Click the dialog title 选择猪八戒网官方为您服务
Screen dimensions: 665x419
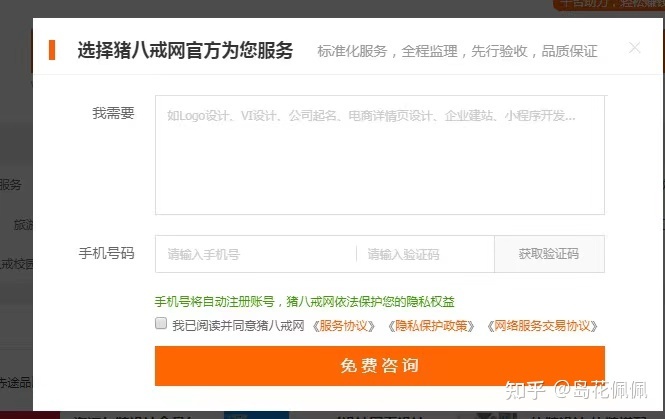(x=185, y=50)
